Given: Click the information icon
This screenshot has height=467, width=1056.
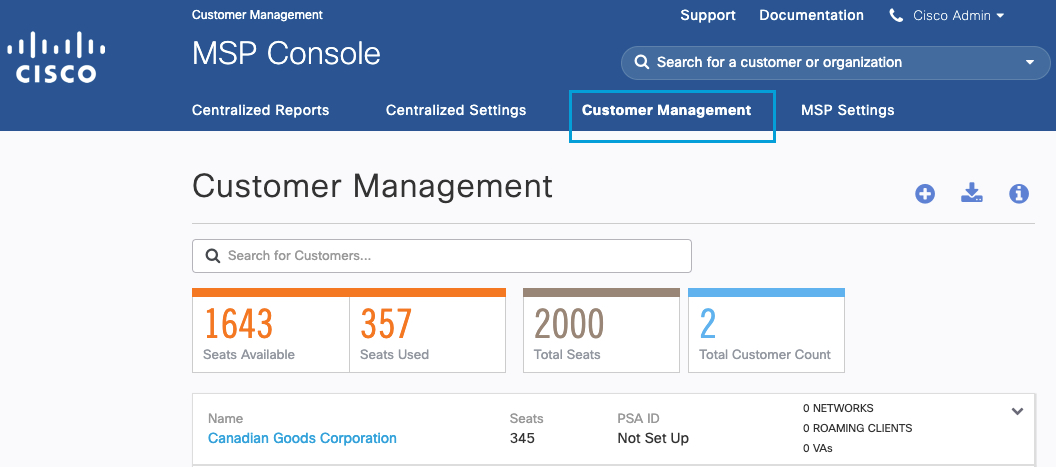Looking at the screenshot, I should click(1019, 194).
